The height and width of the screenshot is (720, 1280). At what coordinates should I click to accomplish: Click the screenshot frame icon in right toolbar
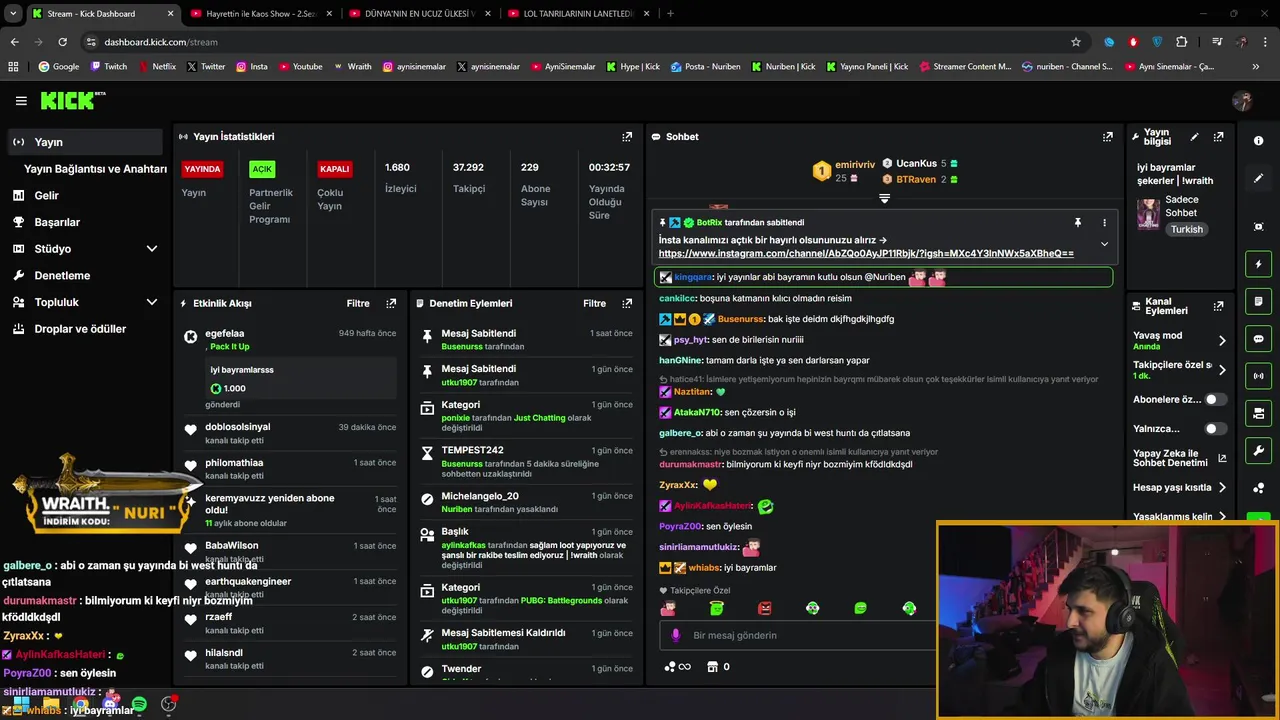coord(1258,227)
